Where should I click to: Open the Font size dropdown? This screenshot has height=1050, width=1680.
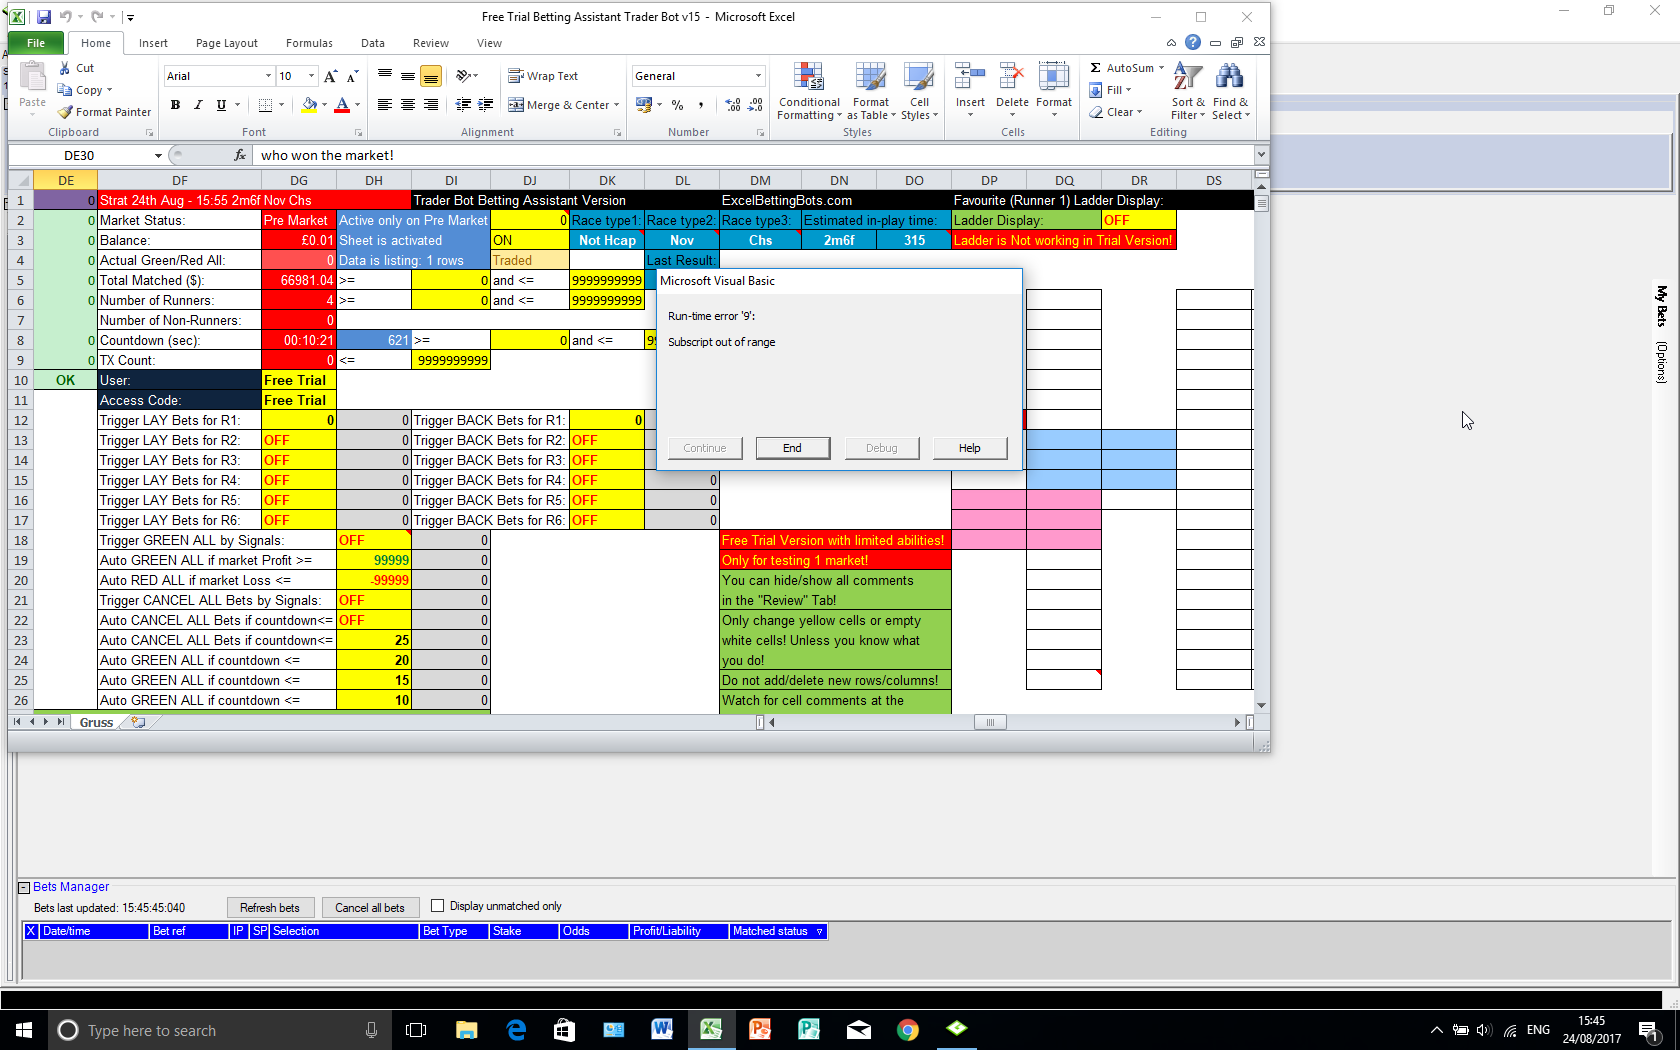click(x=311, y=76)
